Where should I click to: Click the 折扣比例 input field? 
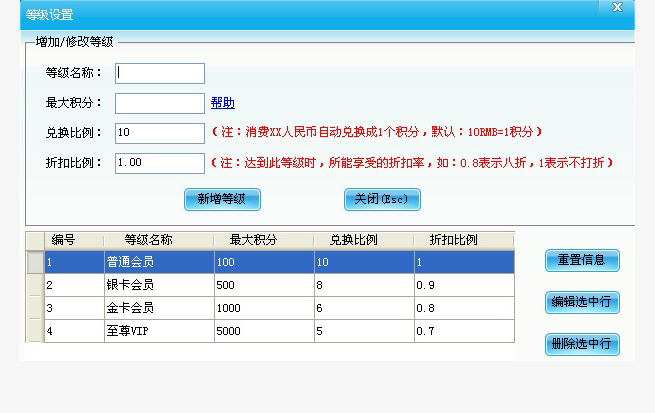click(x=160, y=162)
